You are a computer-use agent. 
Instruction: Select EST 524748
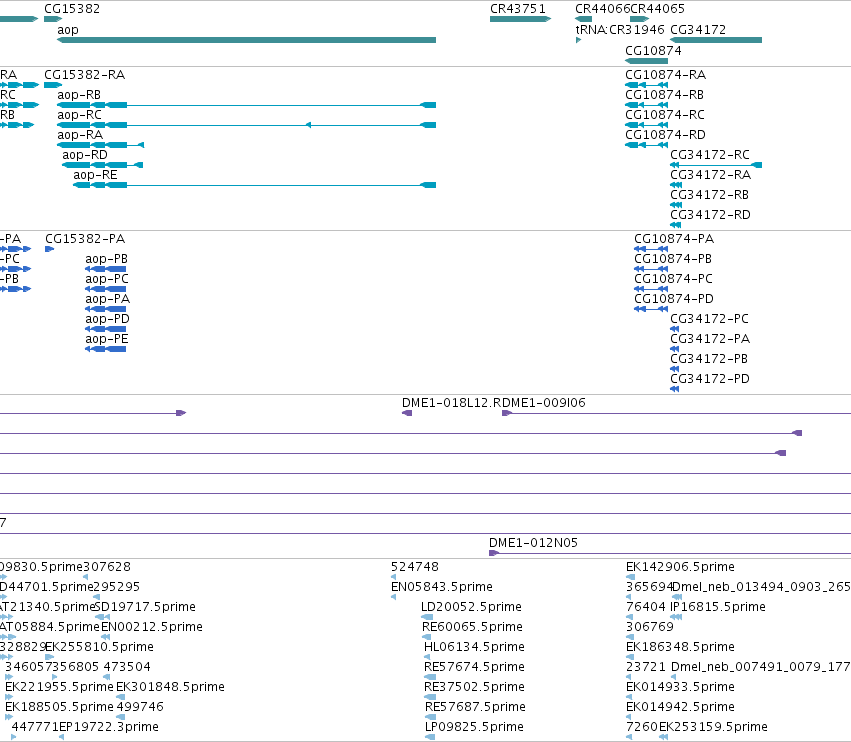(393, 577)
